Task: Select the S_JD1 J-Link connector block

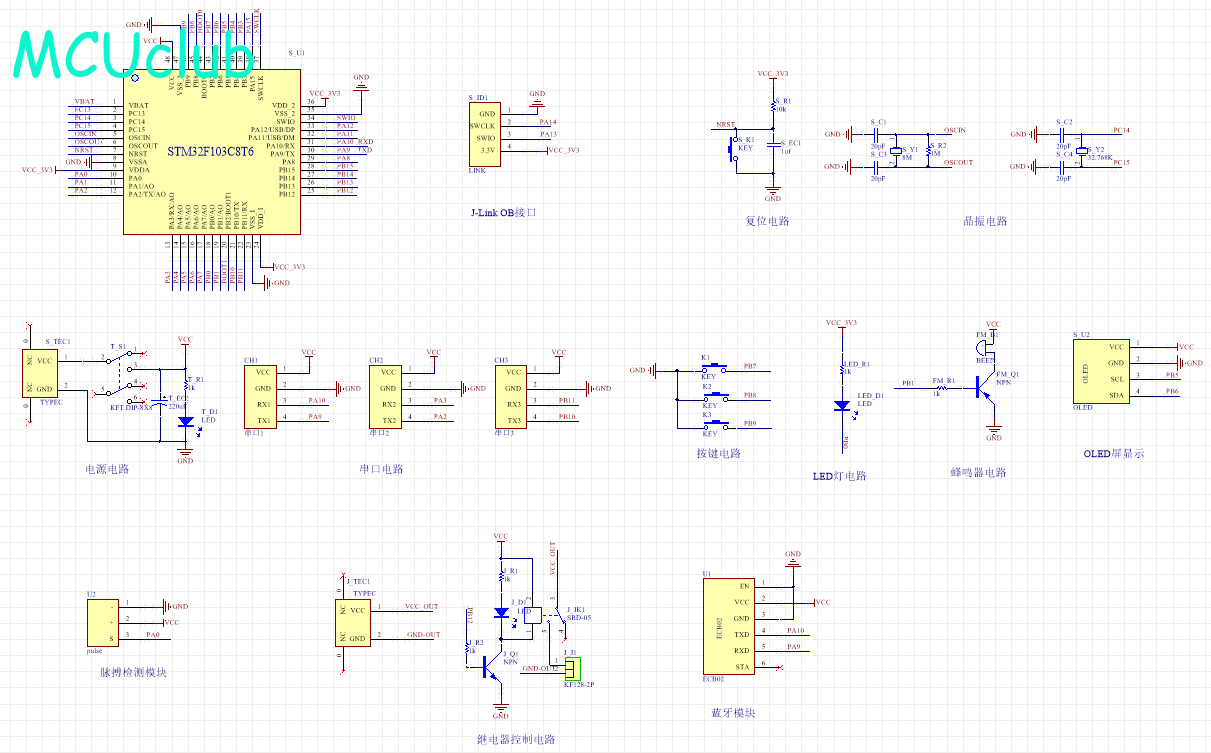Action: click(x=484, y=132)
